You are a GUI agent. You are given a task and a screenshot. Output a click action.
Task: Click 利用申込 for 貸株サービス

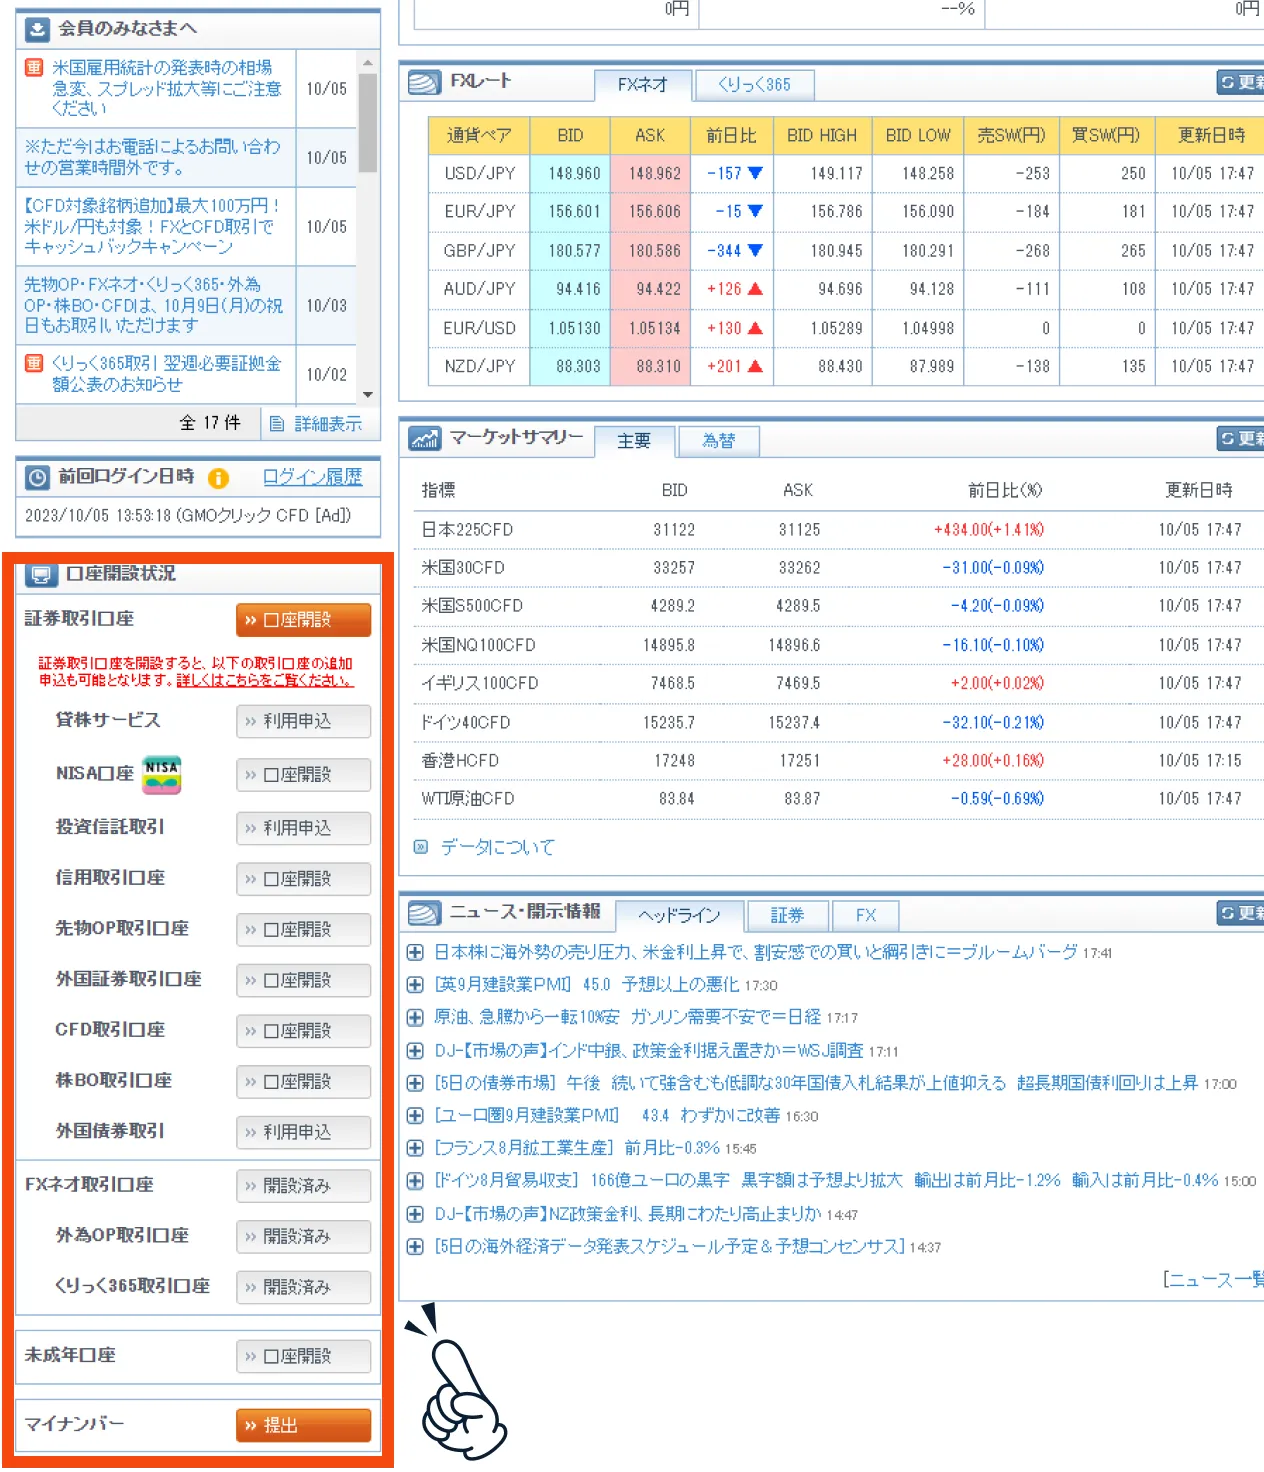point(303,721)
